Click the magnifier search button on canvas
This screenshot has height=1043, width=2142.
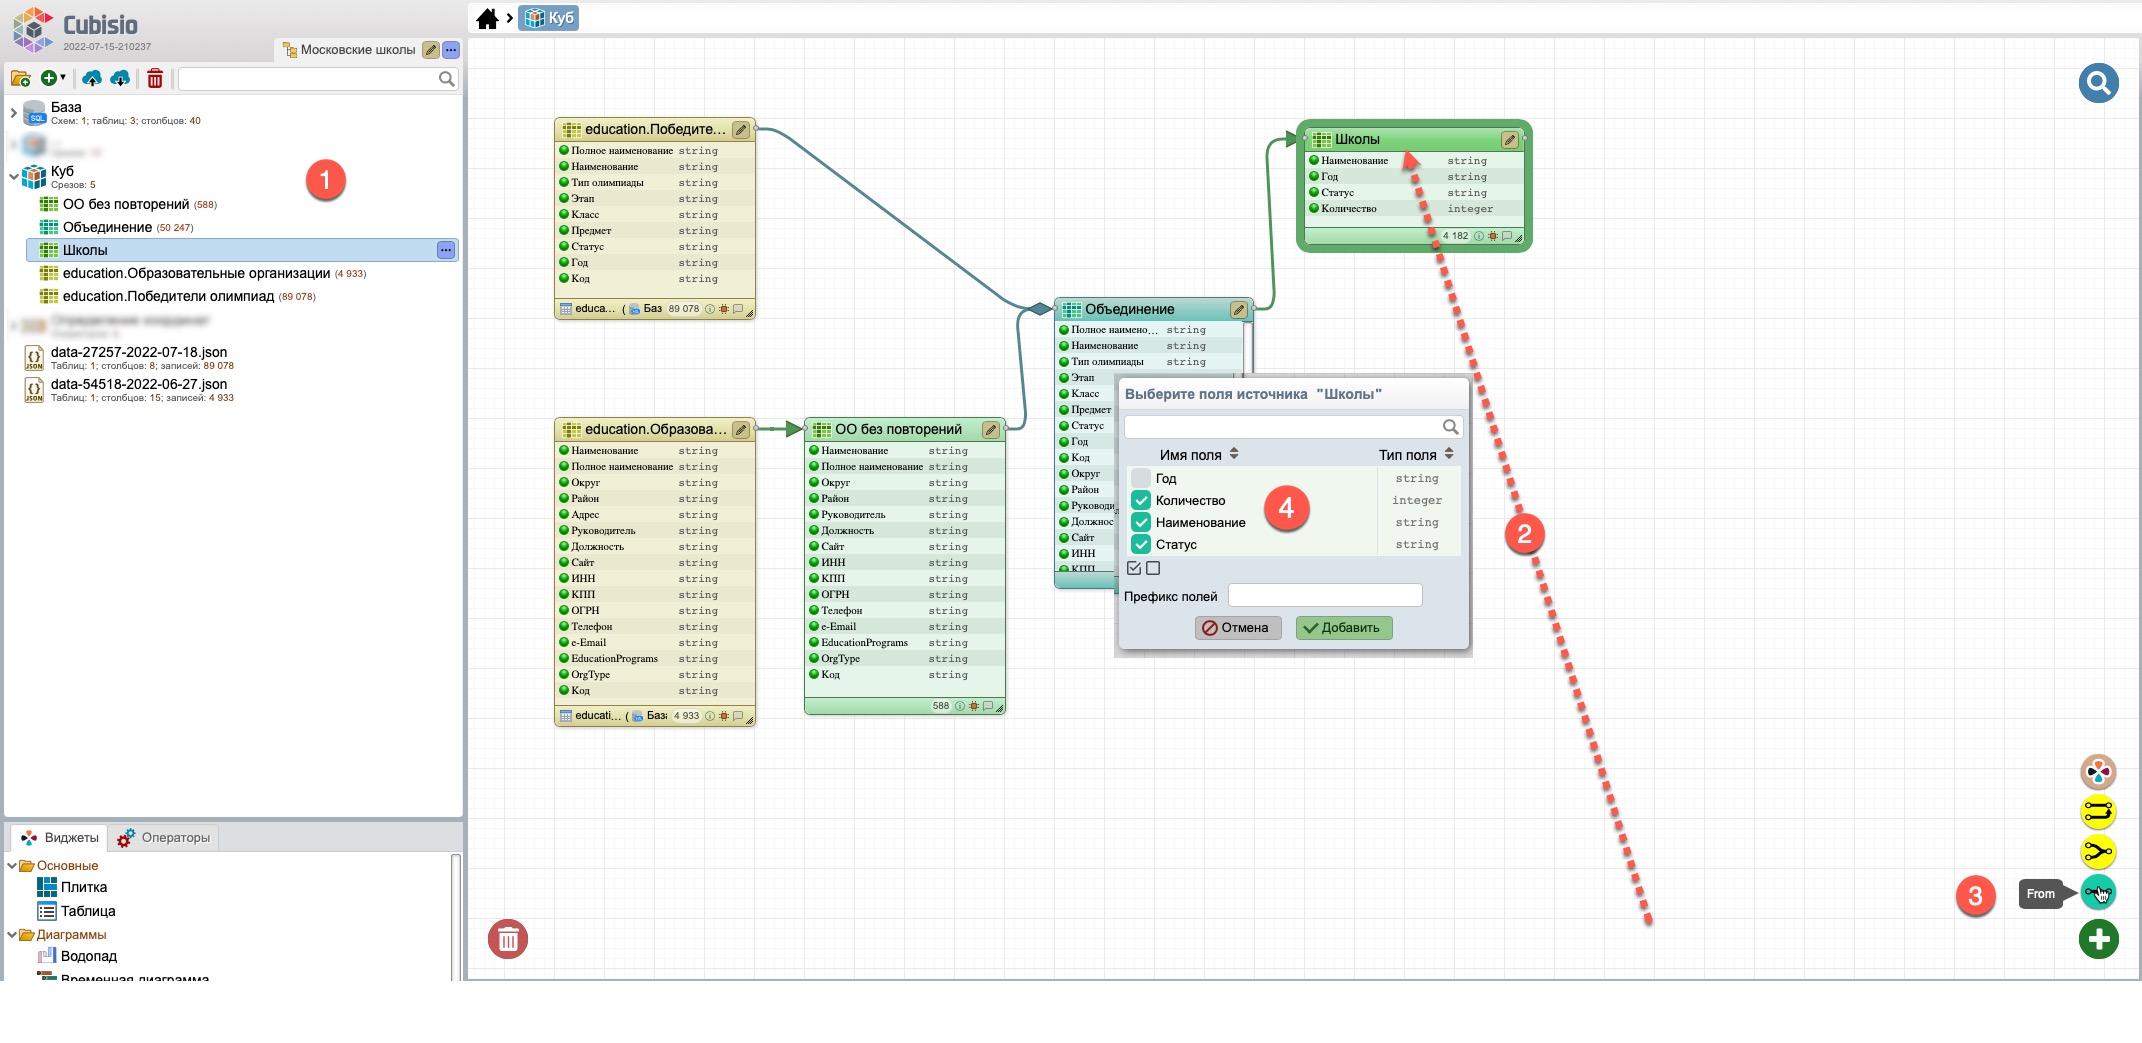pyautogui.click(x=2098, y=83)
